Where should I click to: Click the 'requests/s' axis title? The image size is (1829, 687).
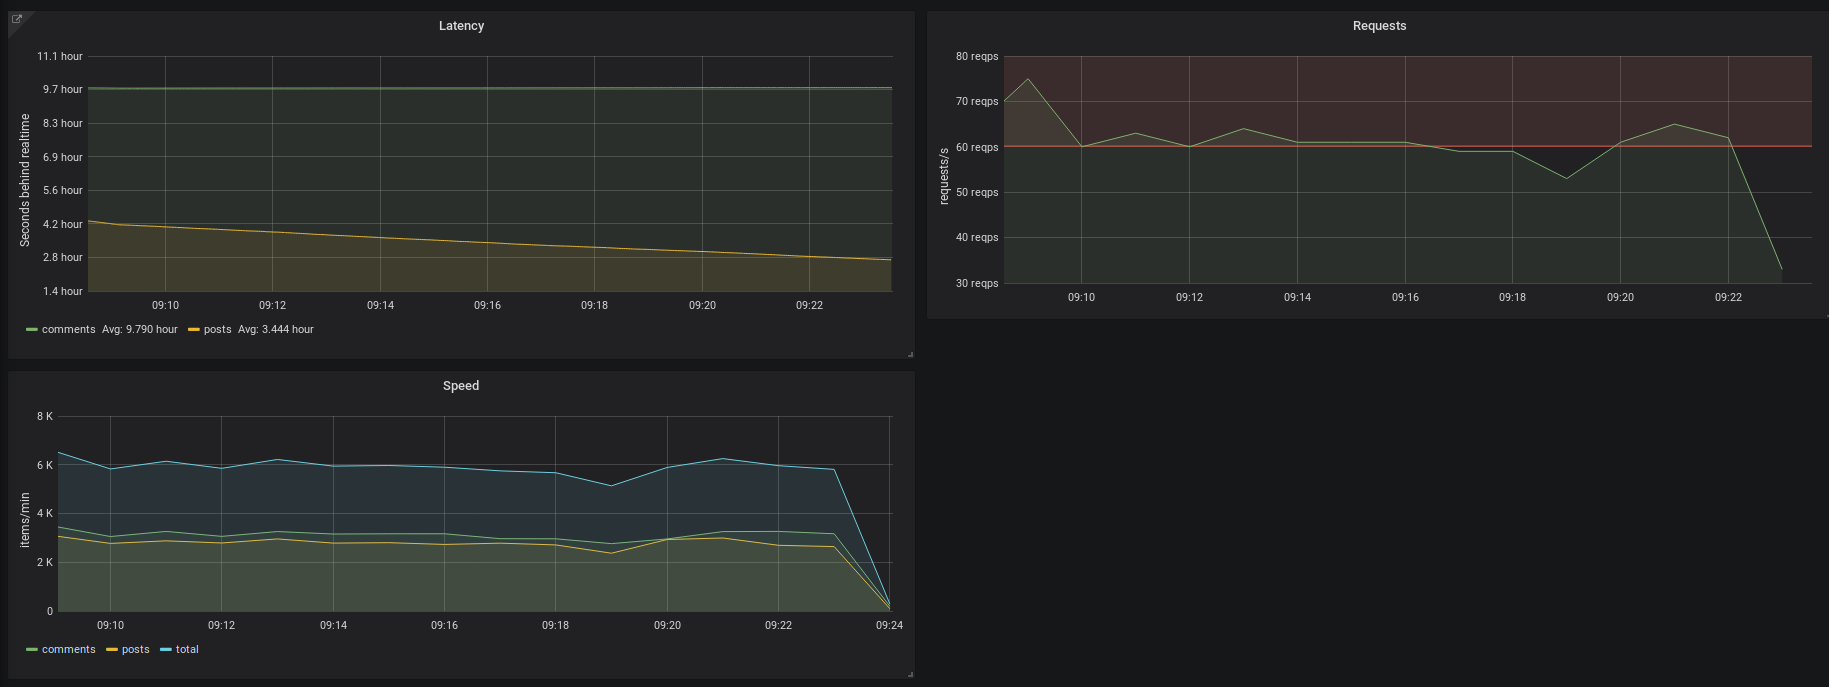point(944,176)
